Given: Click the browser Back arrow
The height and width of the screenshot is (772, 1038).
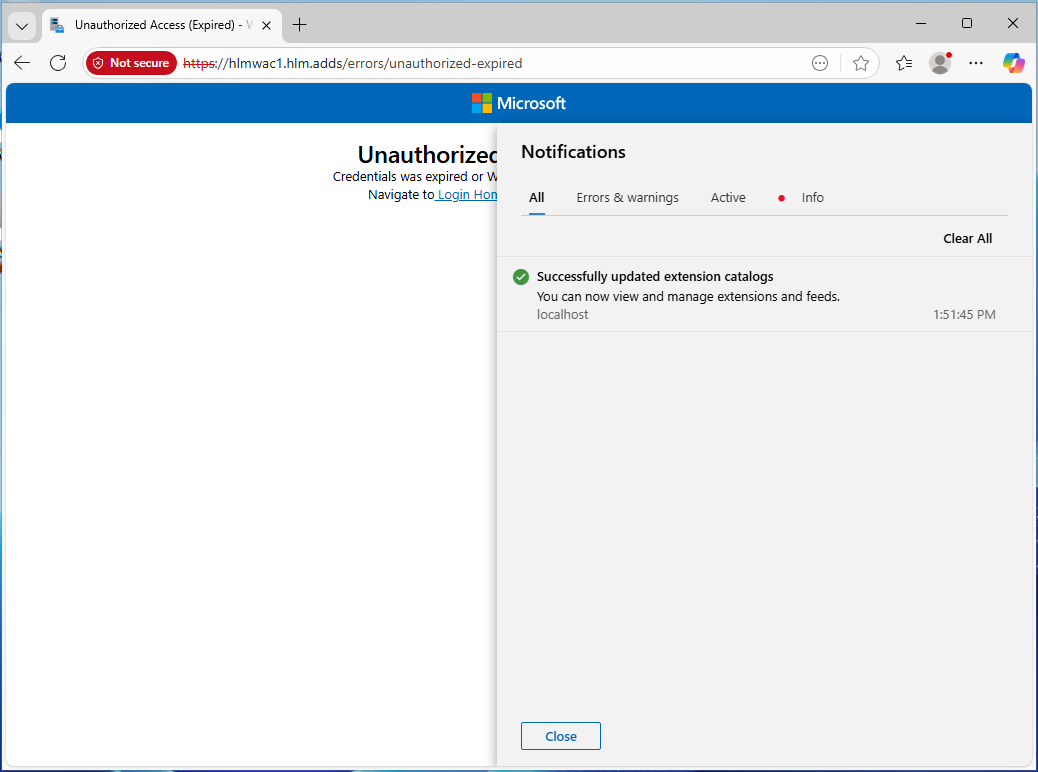Looking at the screenshot, I should pos(22,63).
